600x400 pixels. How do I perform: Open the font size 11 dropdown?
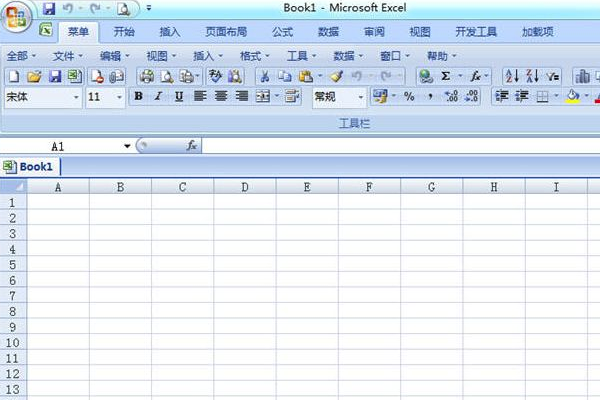pyautogui.click(x=119, y=97)
